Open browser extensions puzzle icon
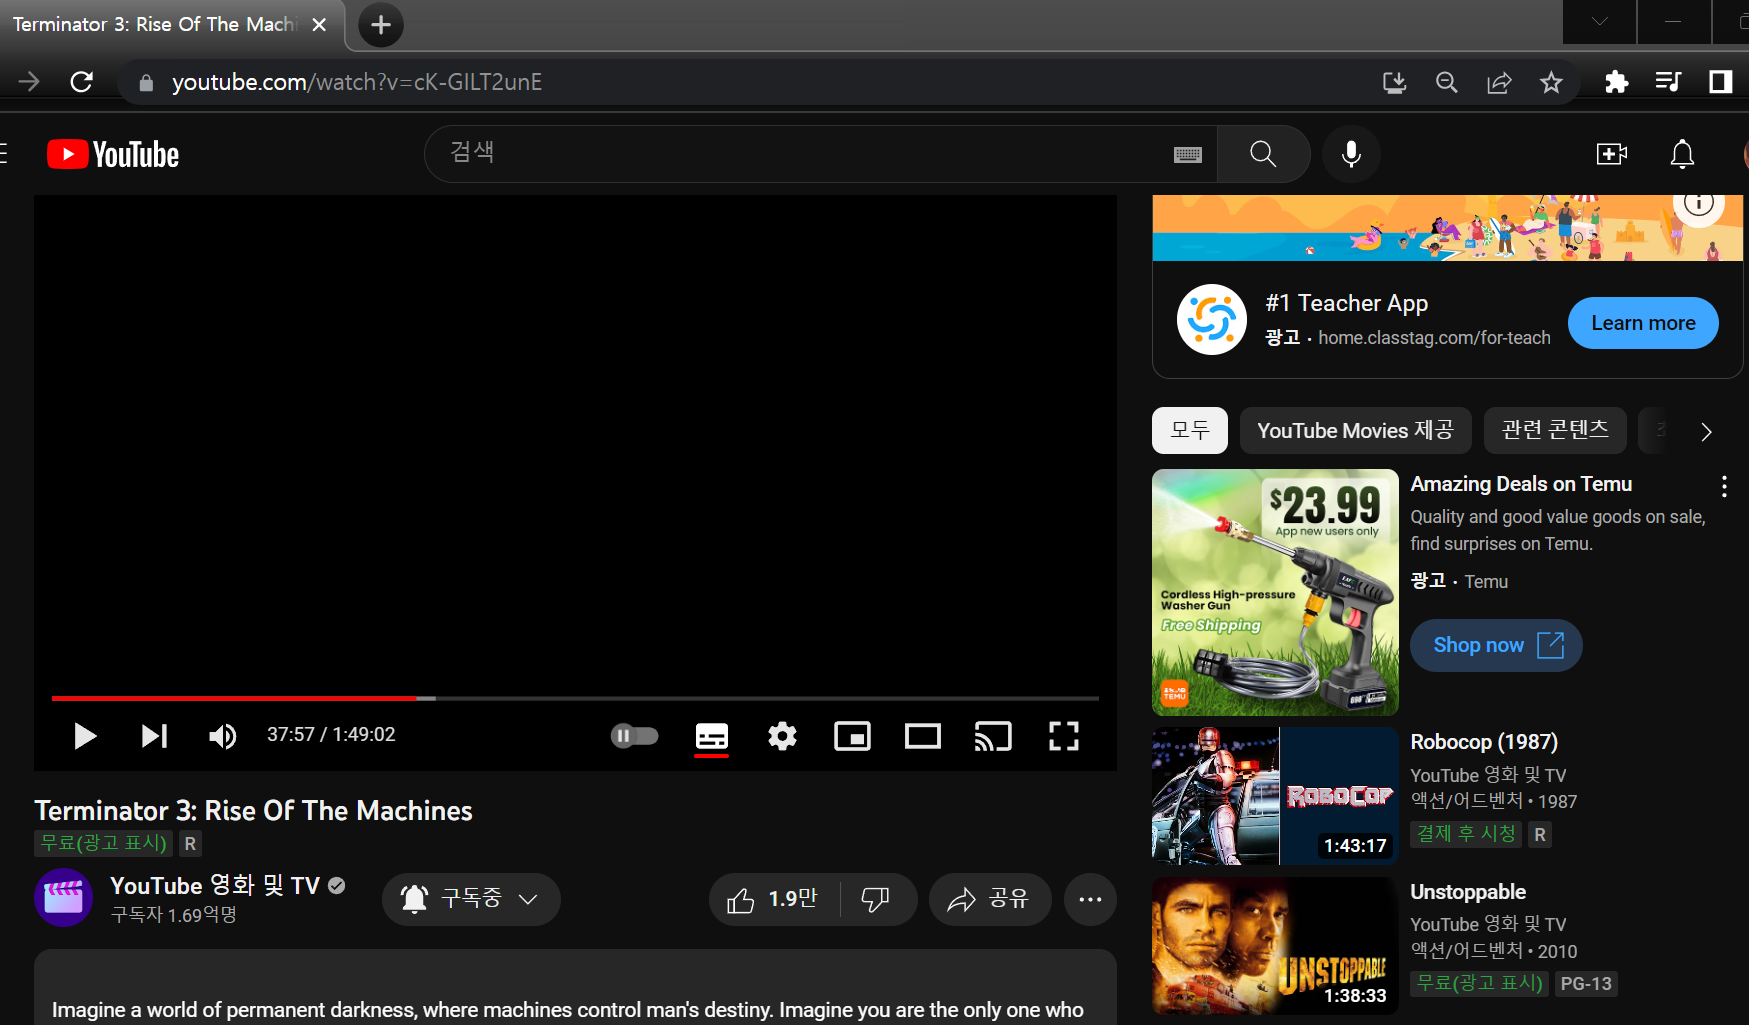Screen dimensions: 1749x1025 1616,82
